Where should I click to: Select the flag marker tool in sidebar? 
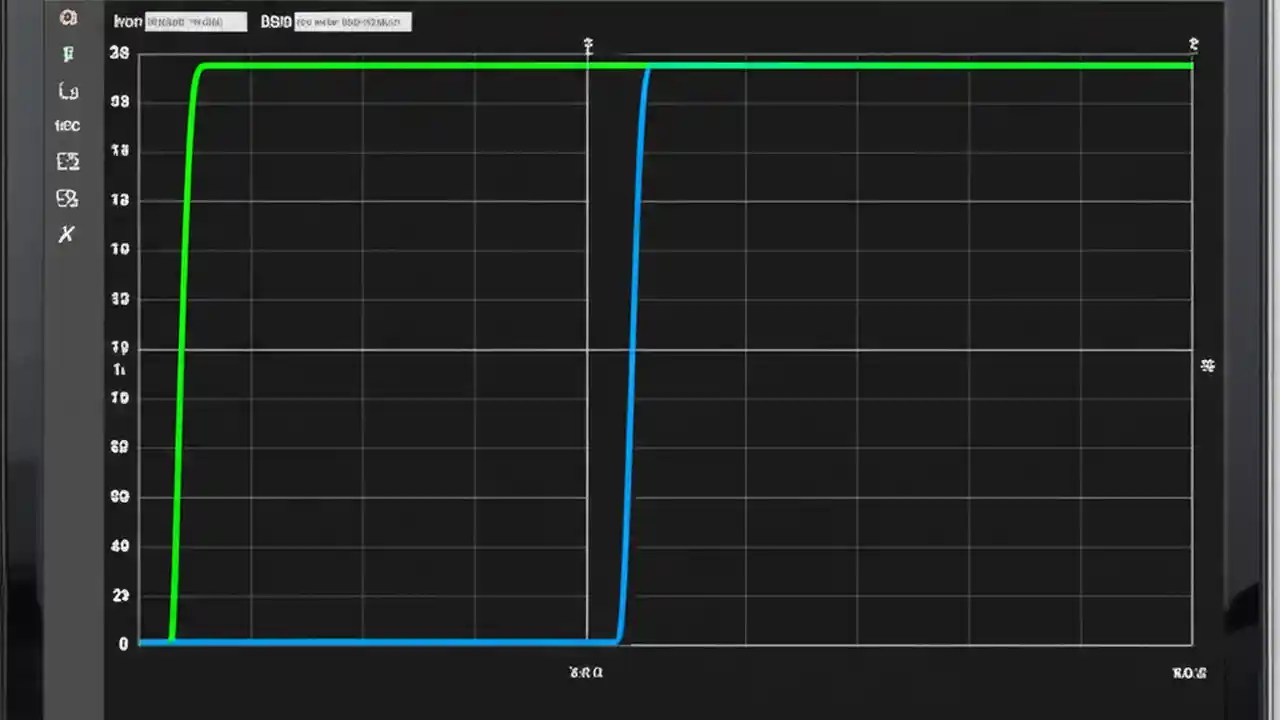[x=68, y=53]
